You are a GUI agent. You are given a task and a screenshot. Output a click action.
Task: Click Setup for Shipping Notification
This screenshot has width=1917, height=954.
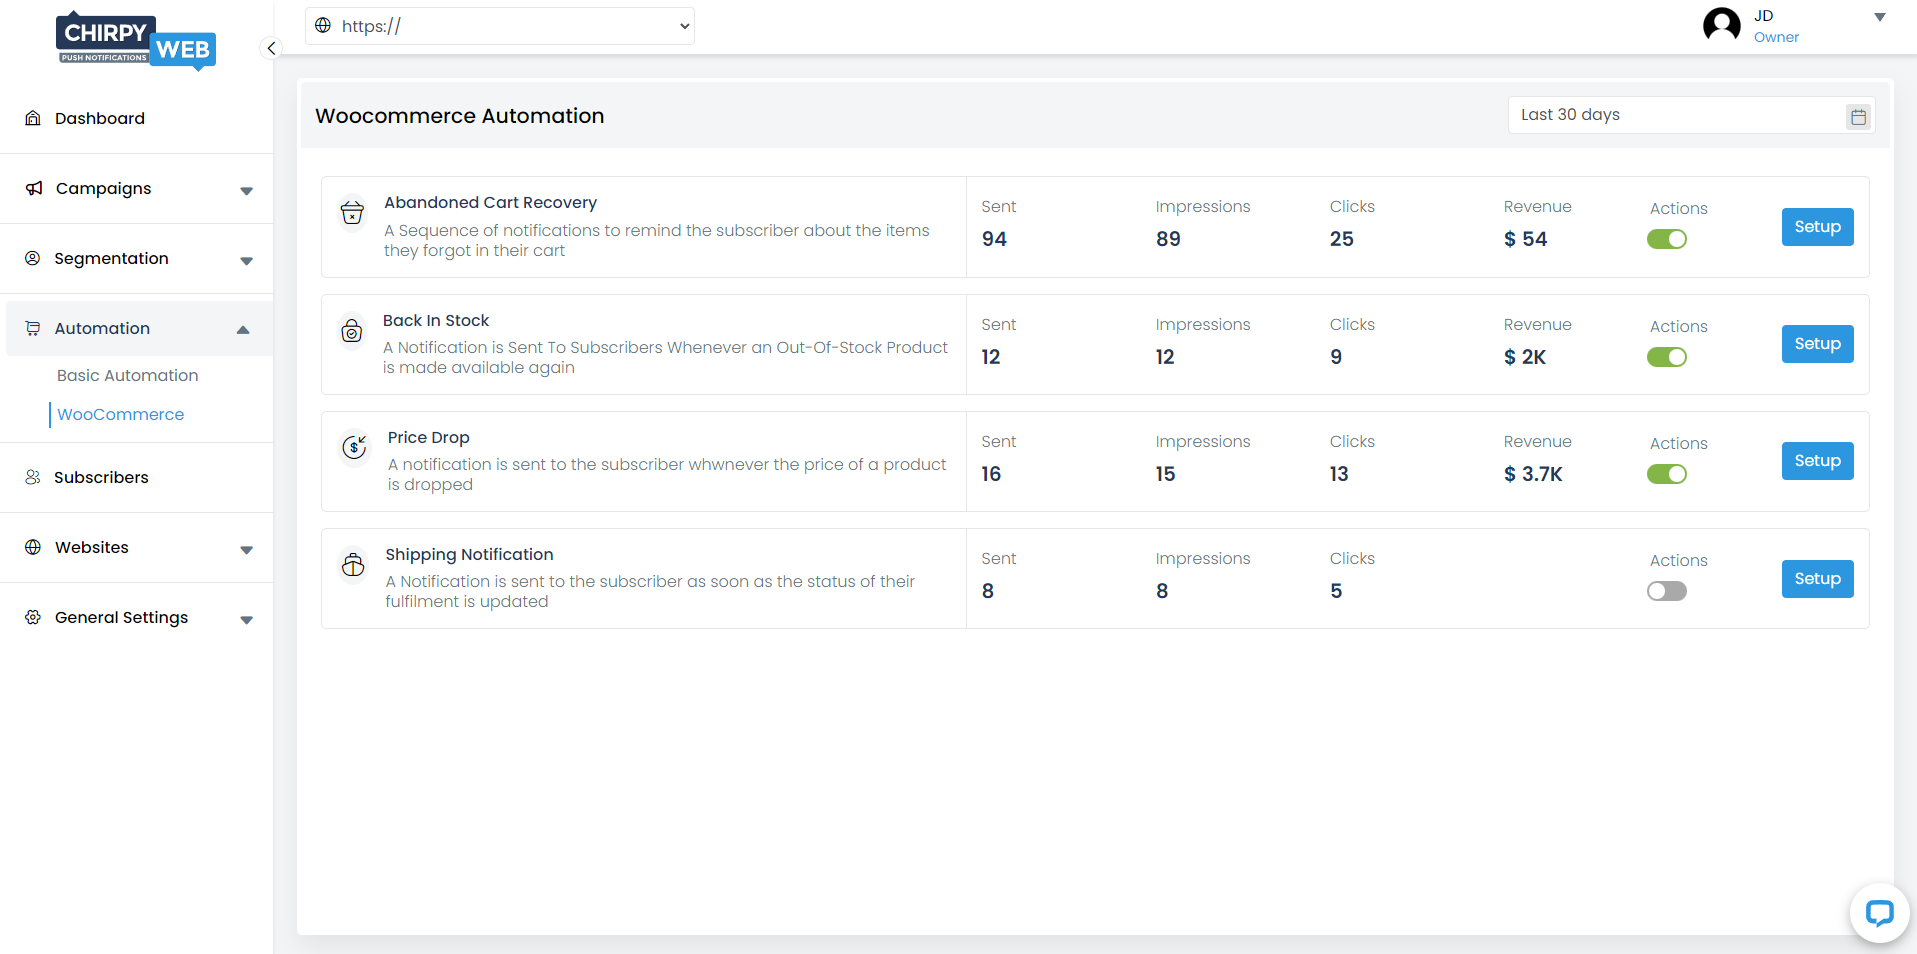pyautogui.click(x=1817, y=579)
